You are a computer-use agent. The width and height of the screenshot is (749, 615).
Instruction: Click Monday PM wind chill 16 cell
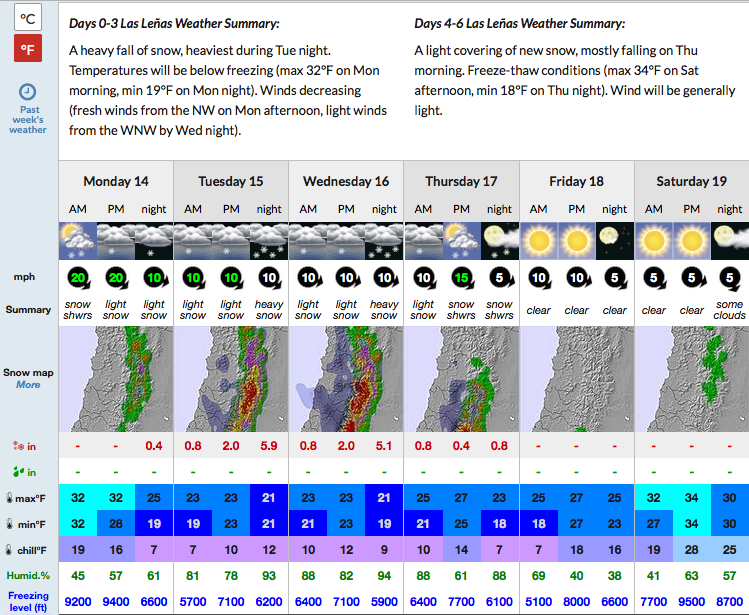pos(116,550)
